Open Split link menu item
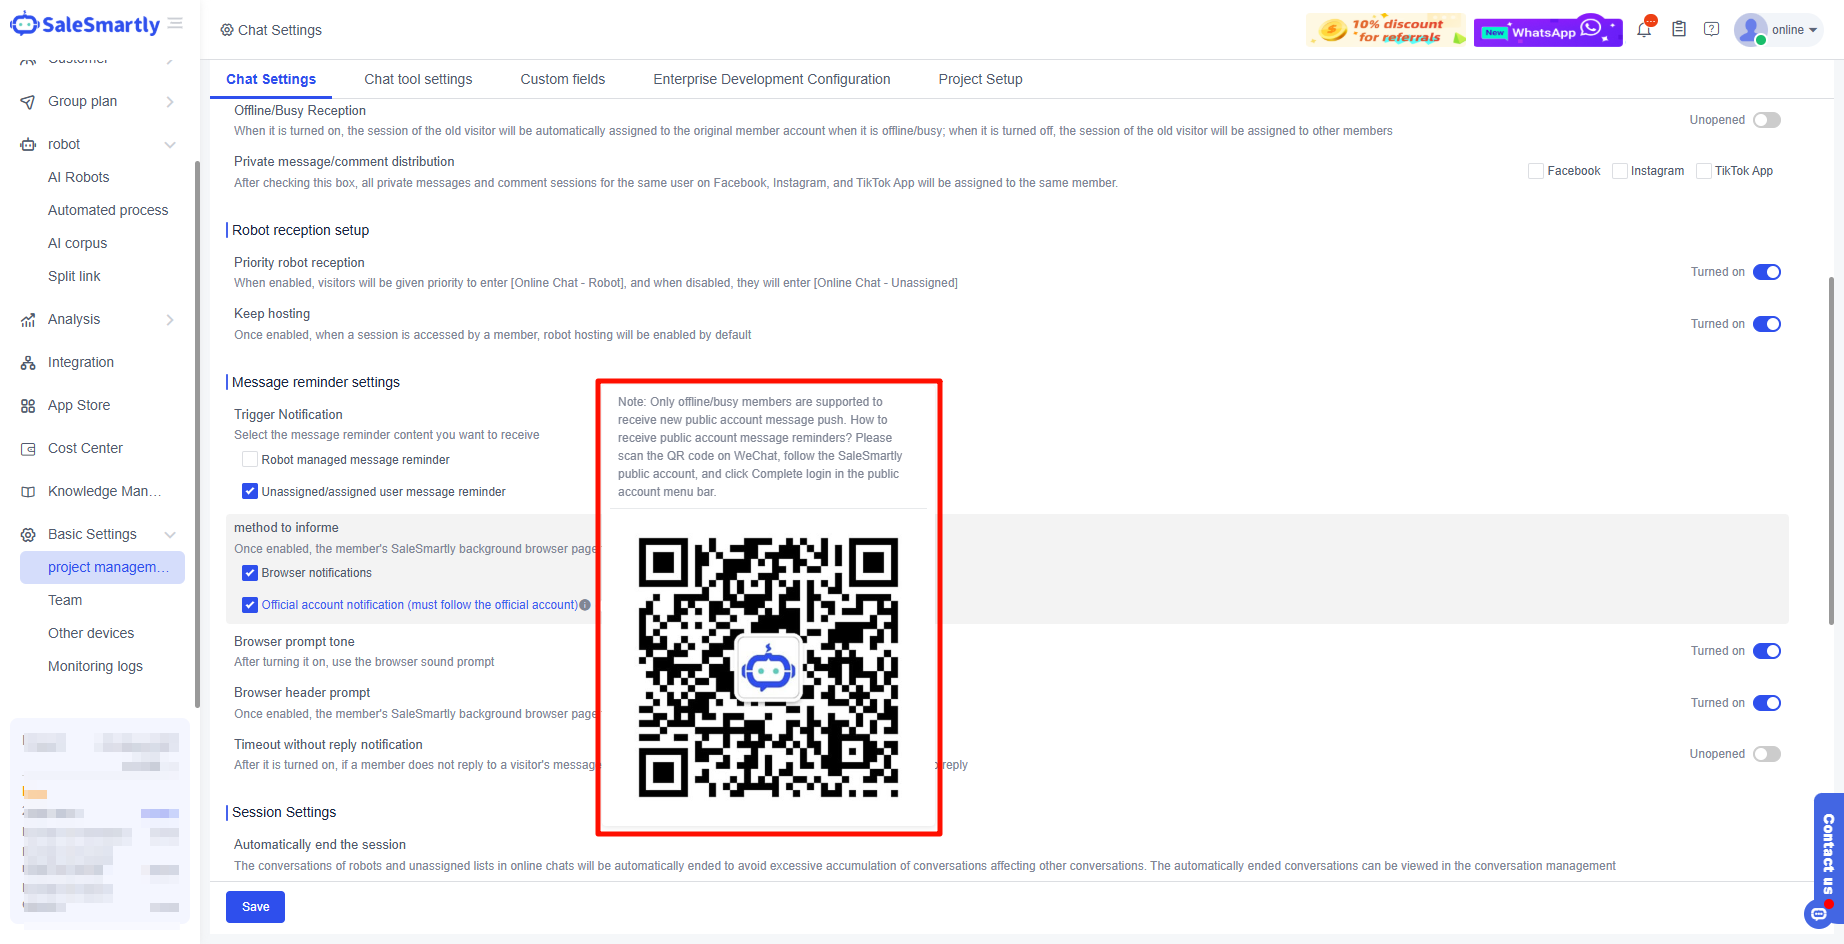The image size is (1844, 944). click(74, 276)
